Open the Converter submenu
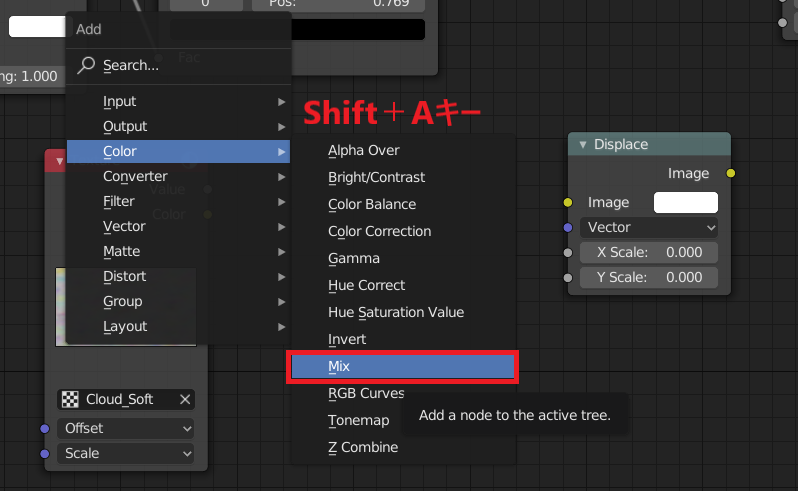The width and height of the screenshot is (798, 491). click(178, 176)
